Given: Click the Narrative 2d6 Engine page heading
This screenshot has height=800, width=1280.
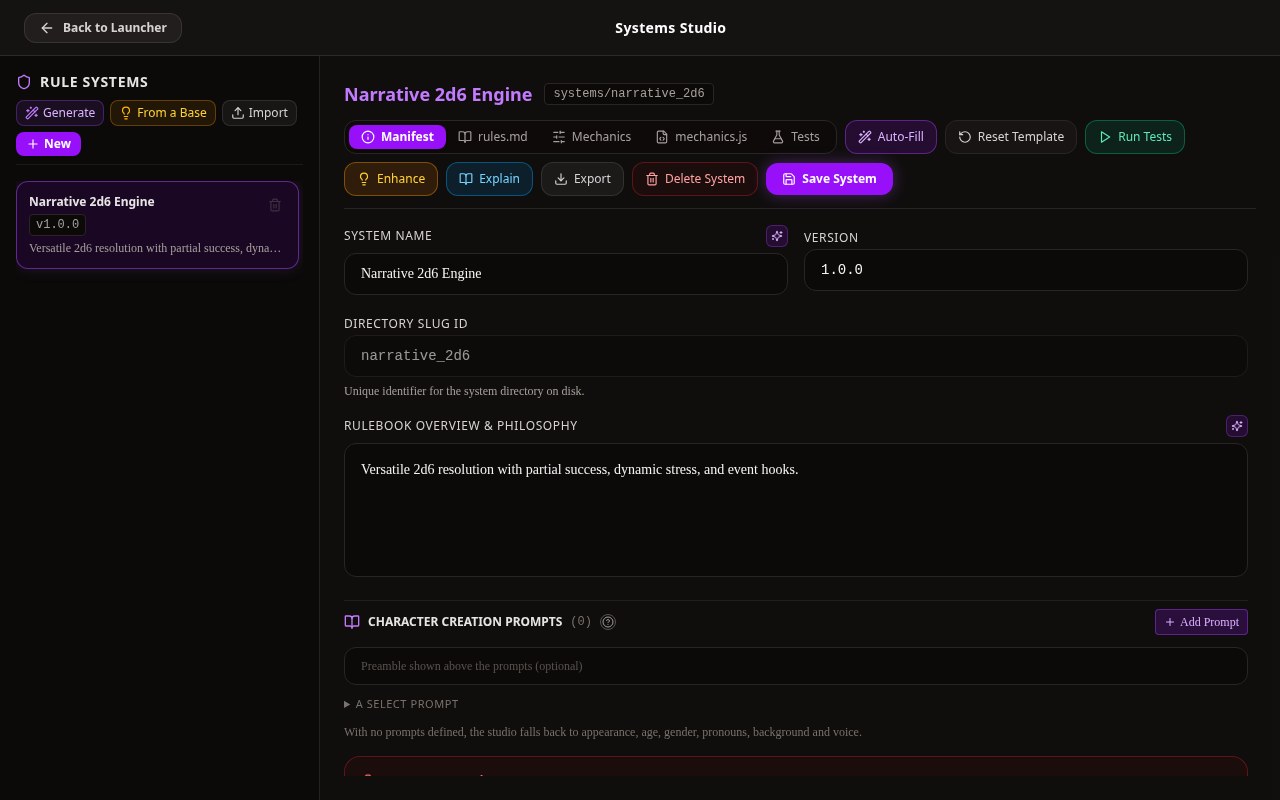Looking at the screenshot, I should [x=438, y=94].
